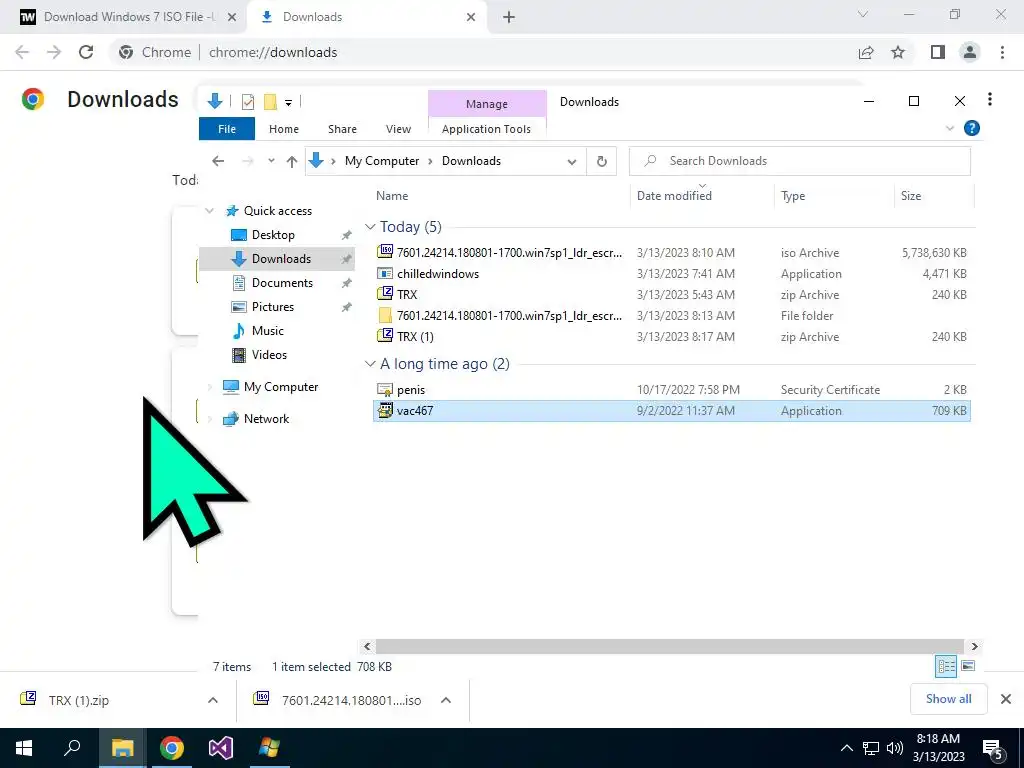Close the Chrome downloads shelf
1024x768 pixels.
(1006, 699)
